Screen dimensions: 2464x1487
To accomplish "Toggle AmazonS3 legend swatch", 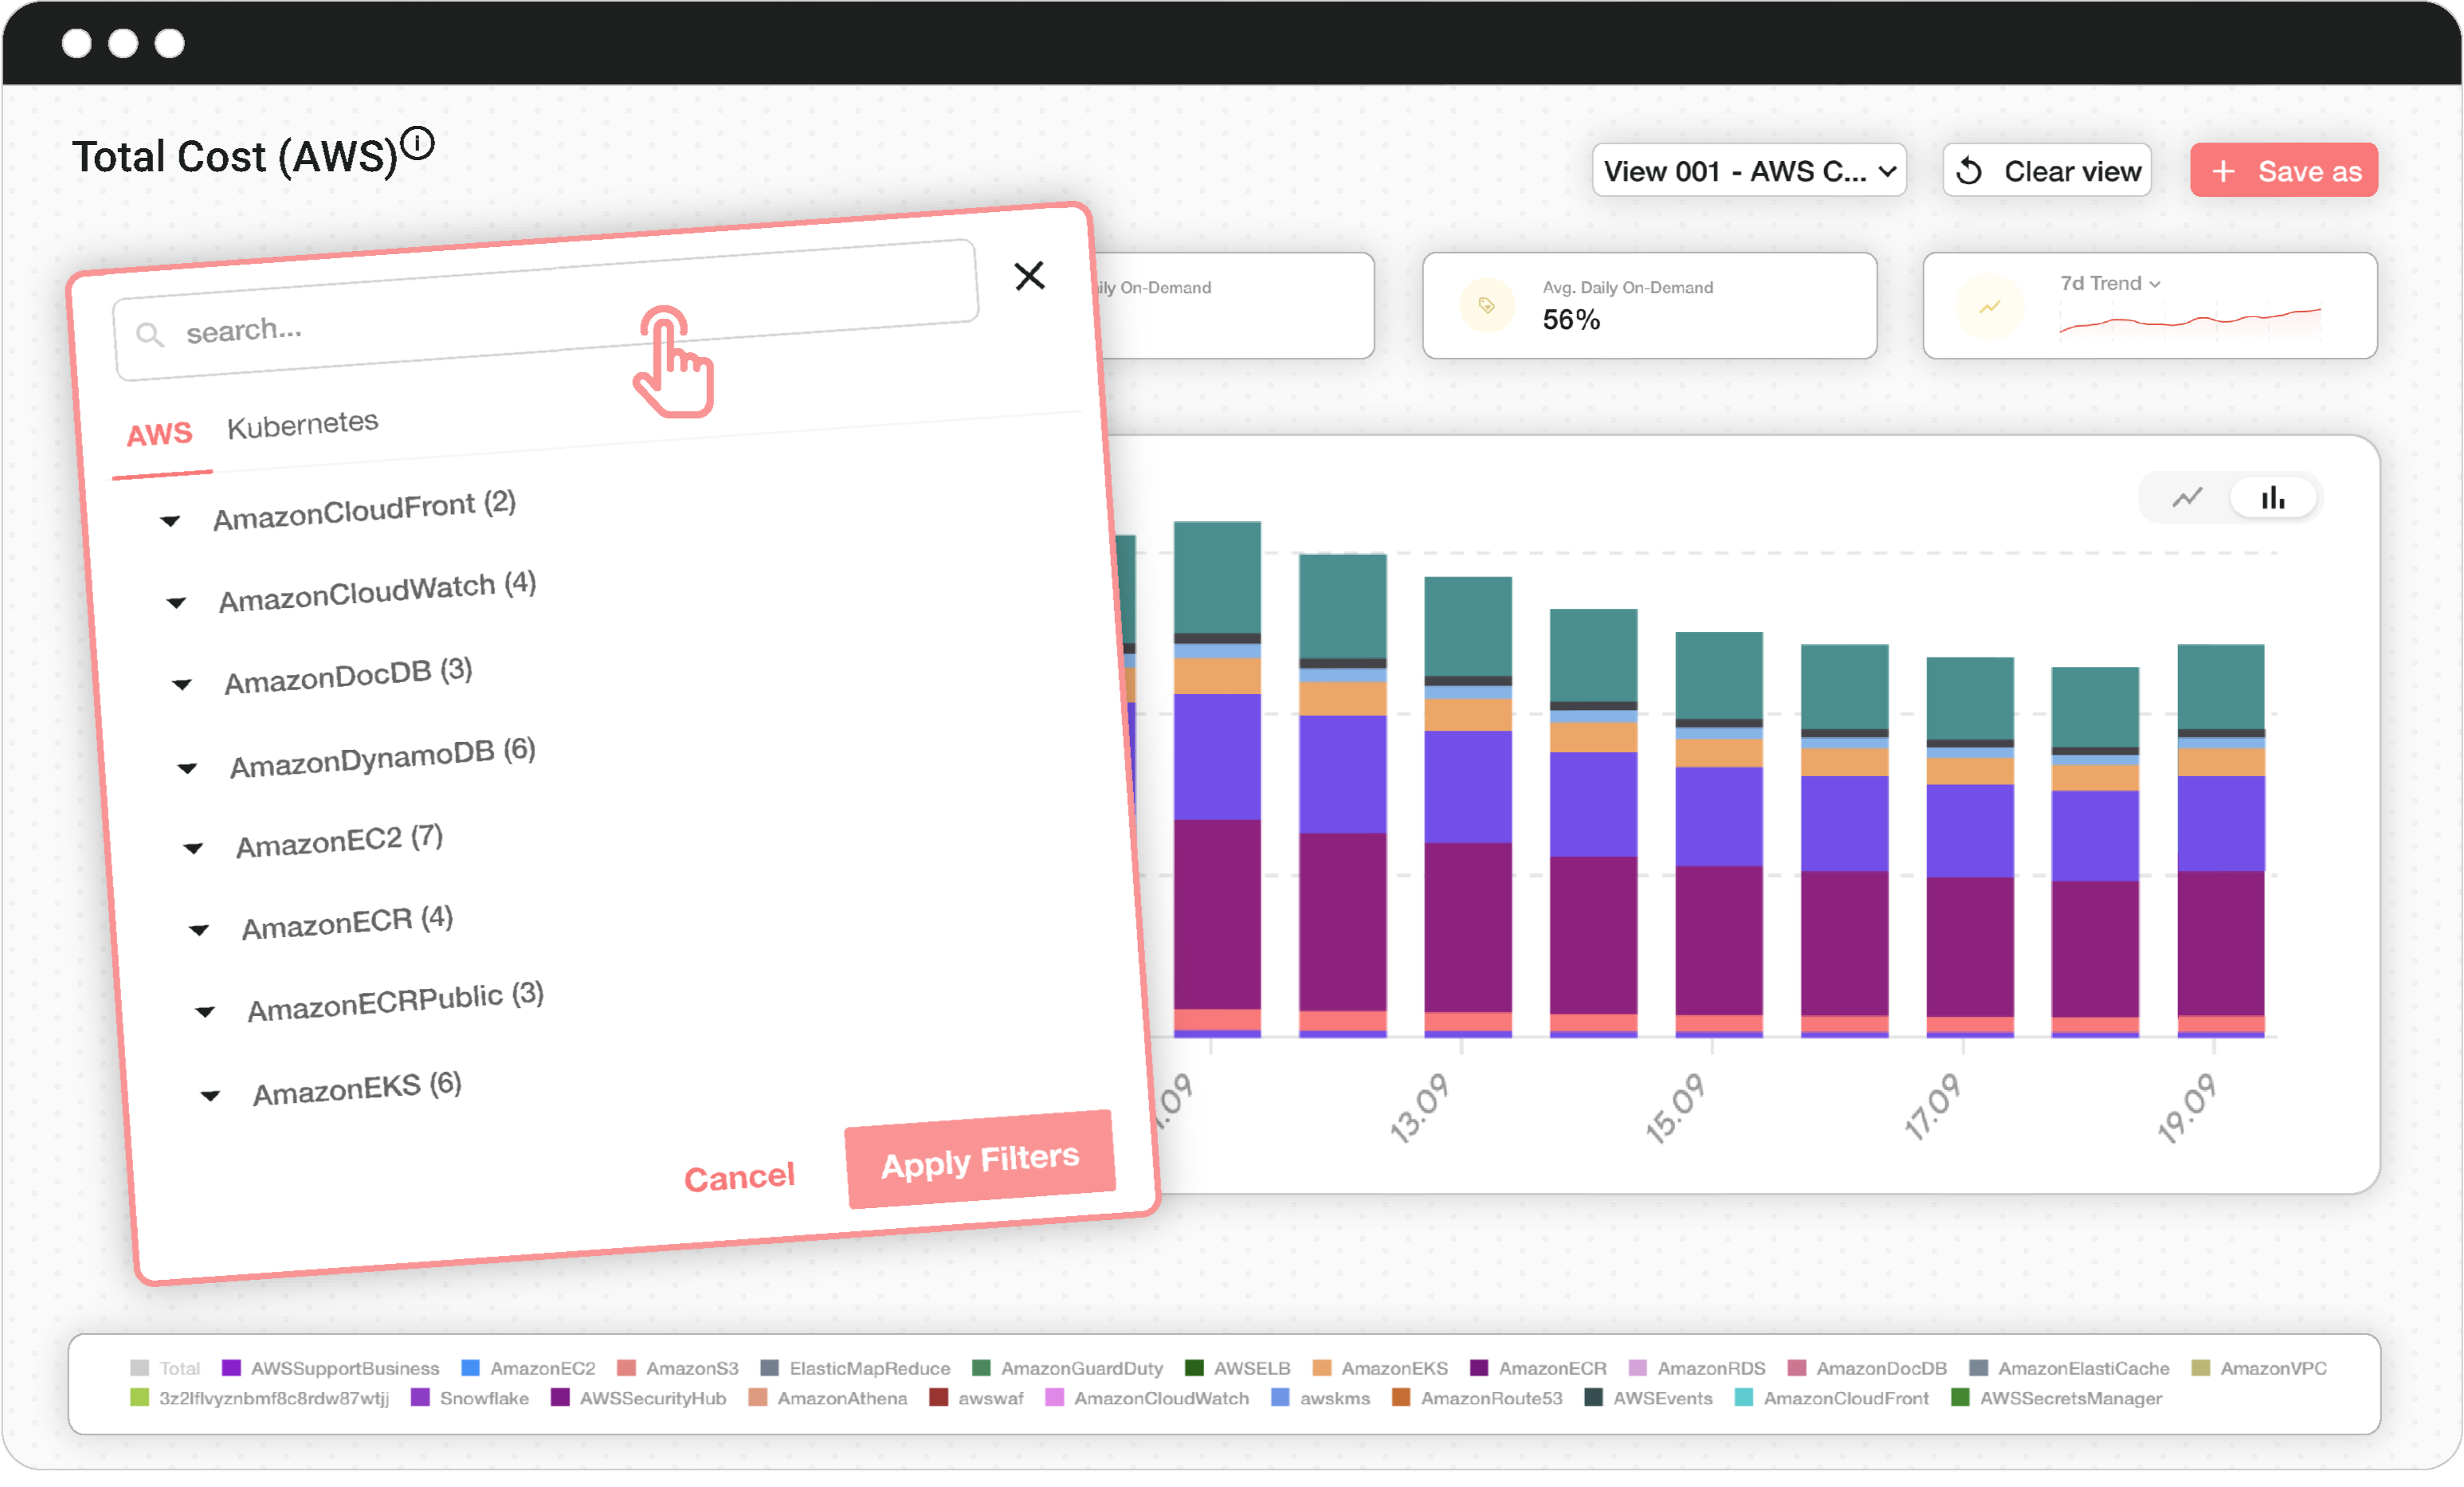I will [626, 1368].
